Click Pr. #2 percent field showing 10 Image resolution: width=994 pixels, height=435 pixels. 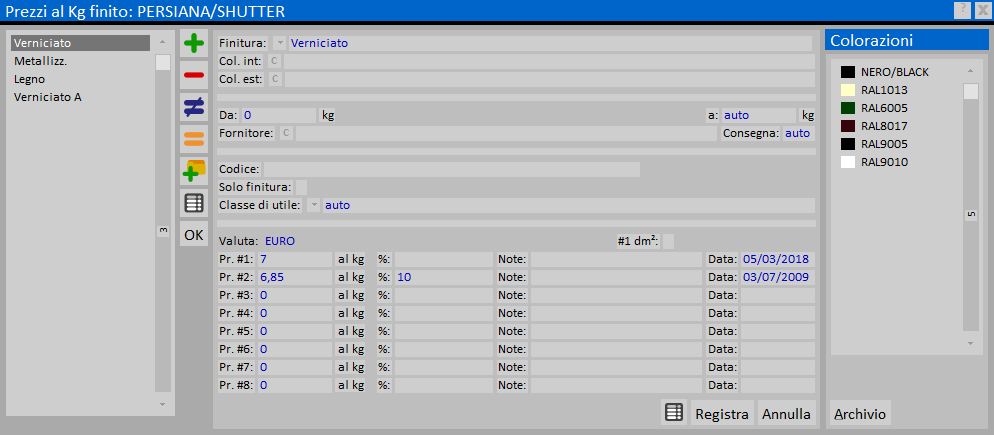pyautogui.click(x=444, y=277)
